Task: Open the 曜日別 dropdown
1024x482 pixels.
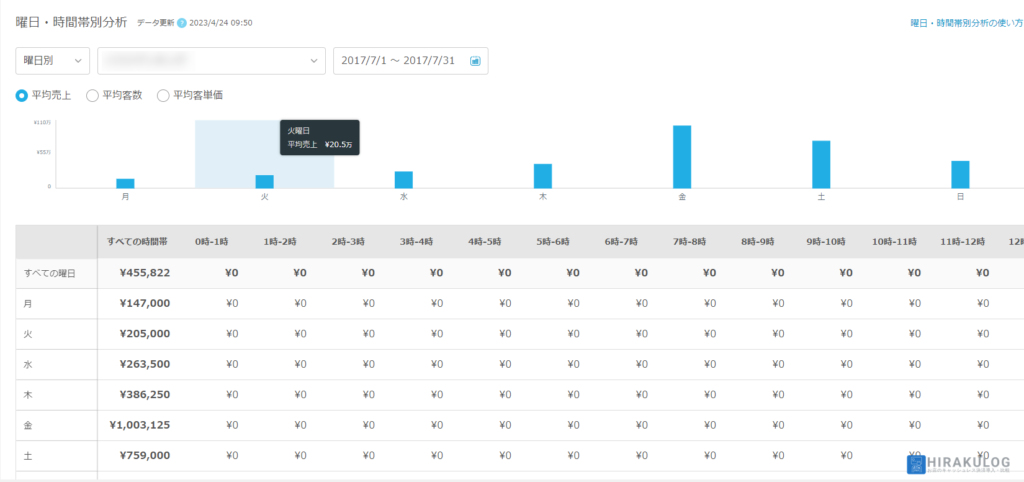Action: point(53,61)
